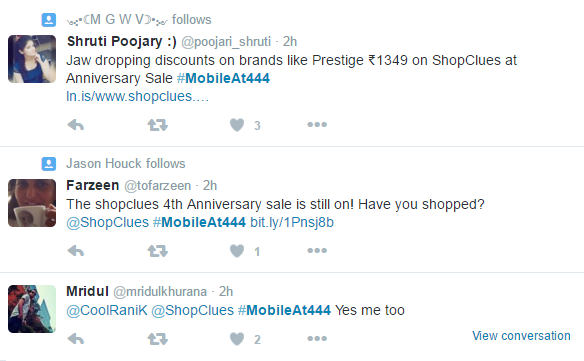
Task: Open more options on Mridul's tweet
Action: coord(317,338)
